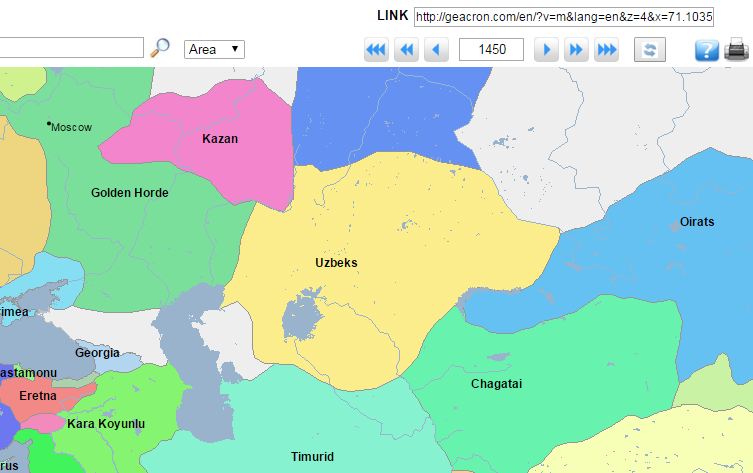Open the Area dropdown

(x=215, y=49)
